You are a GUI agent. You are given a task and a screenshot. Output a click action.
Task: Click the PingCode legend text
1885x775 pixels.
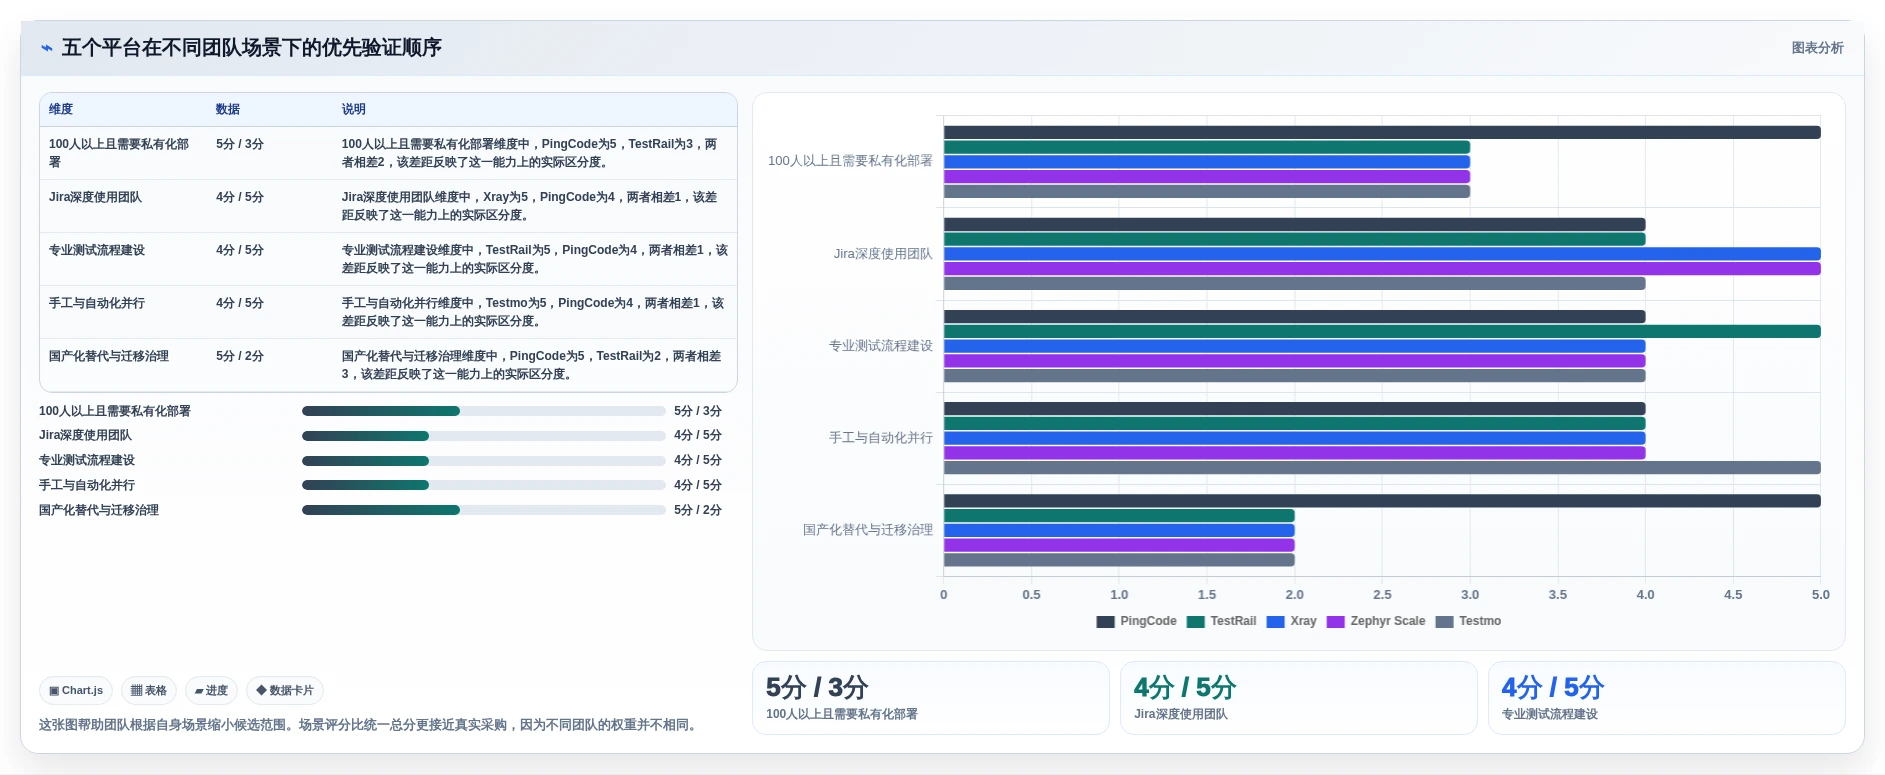pyautogui.click(x=1148, y=621)
